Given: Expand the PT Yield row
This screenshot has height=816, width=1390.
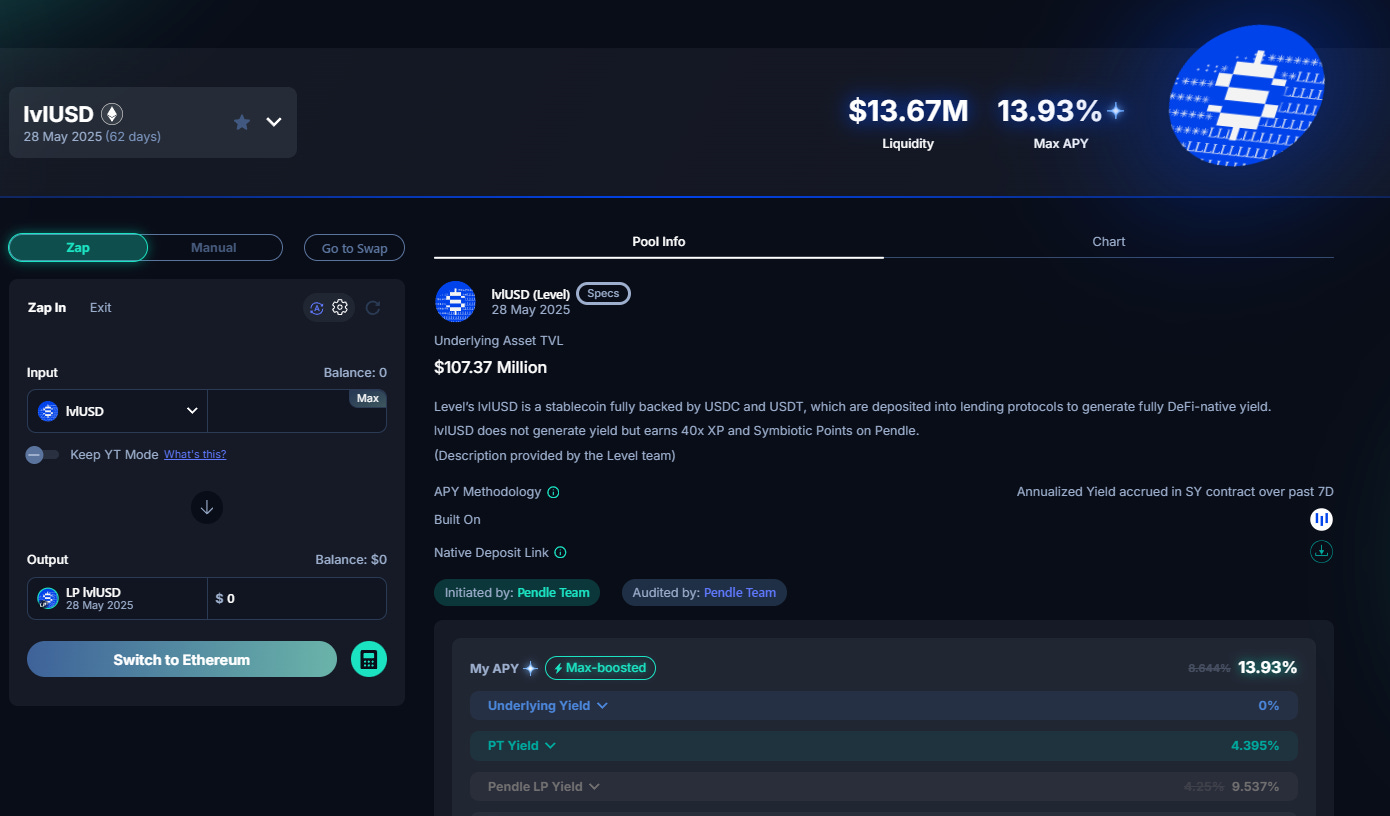Looking at the screenshot, I should tap(884, 745).
